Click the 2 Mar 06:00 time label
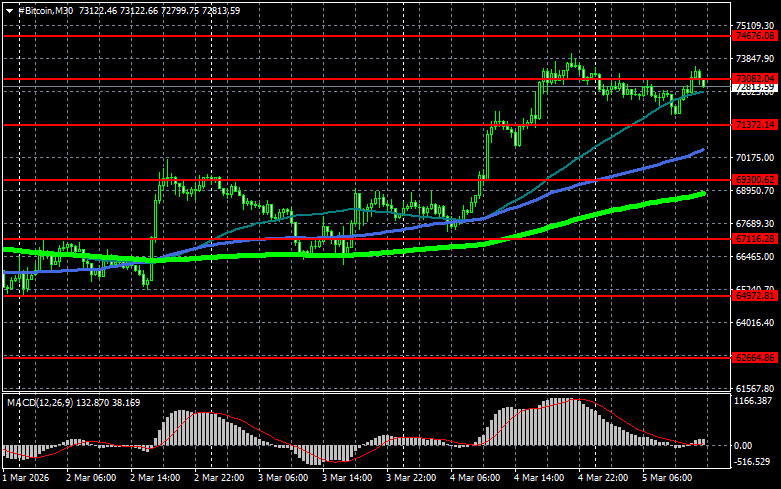 click(91, 478)
